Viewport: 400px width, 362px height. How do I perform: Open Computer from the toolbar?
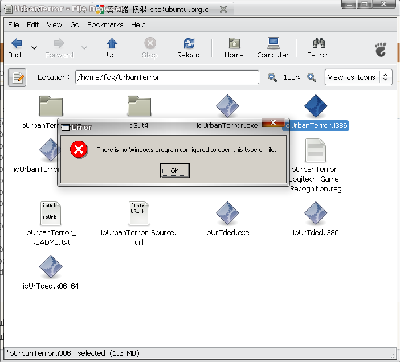click(x=273, y=43)
